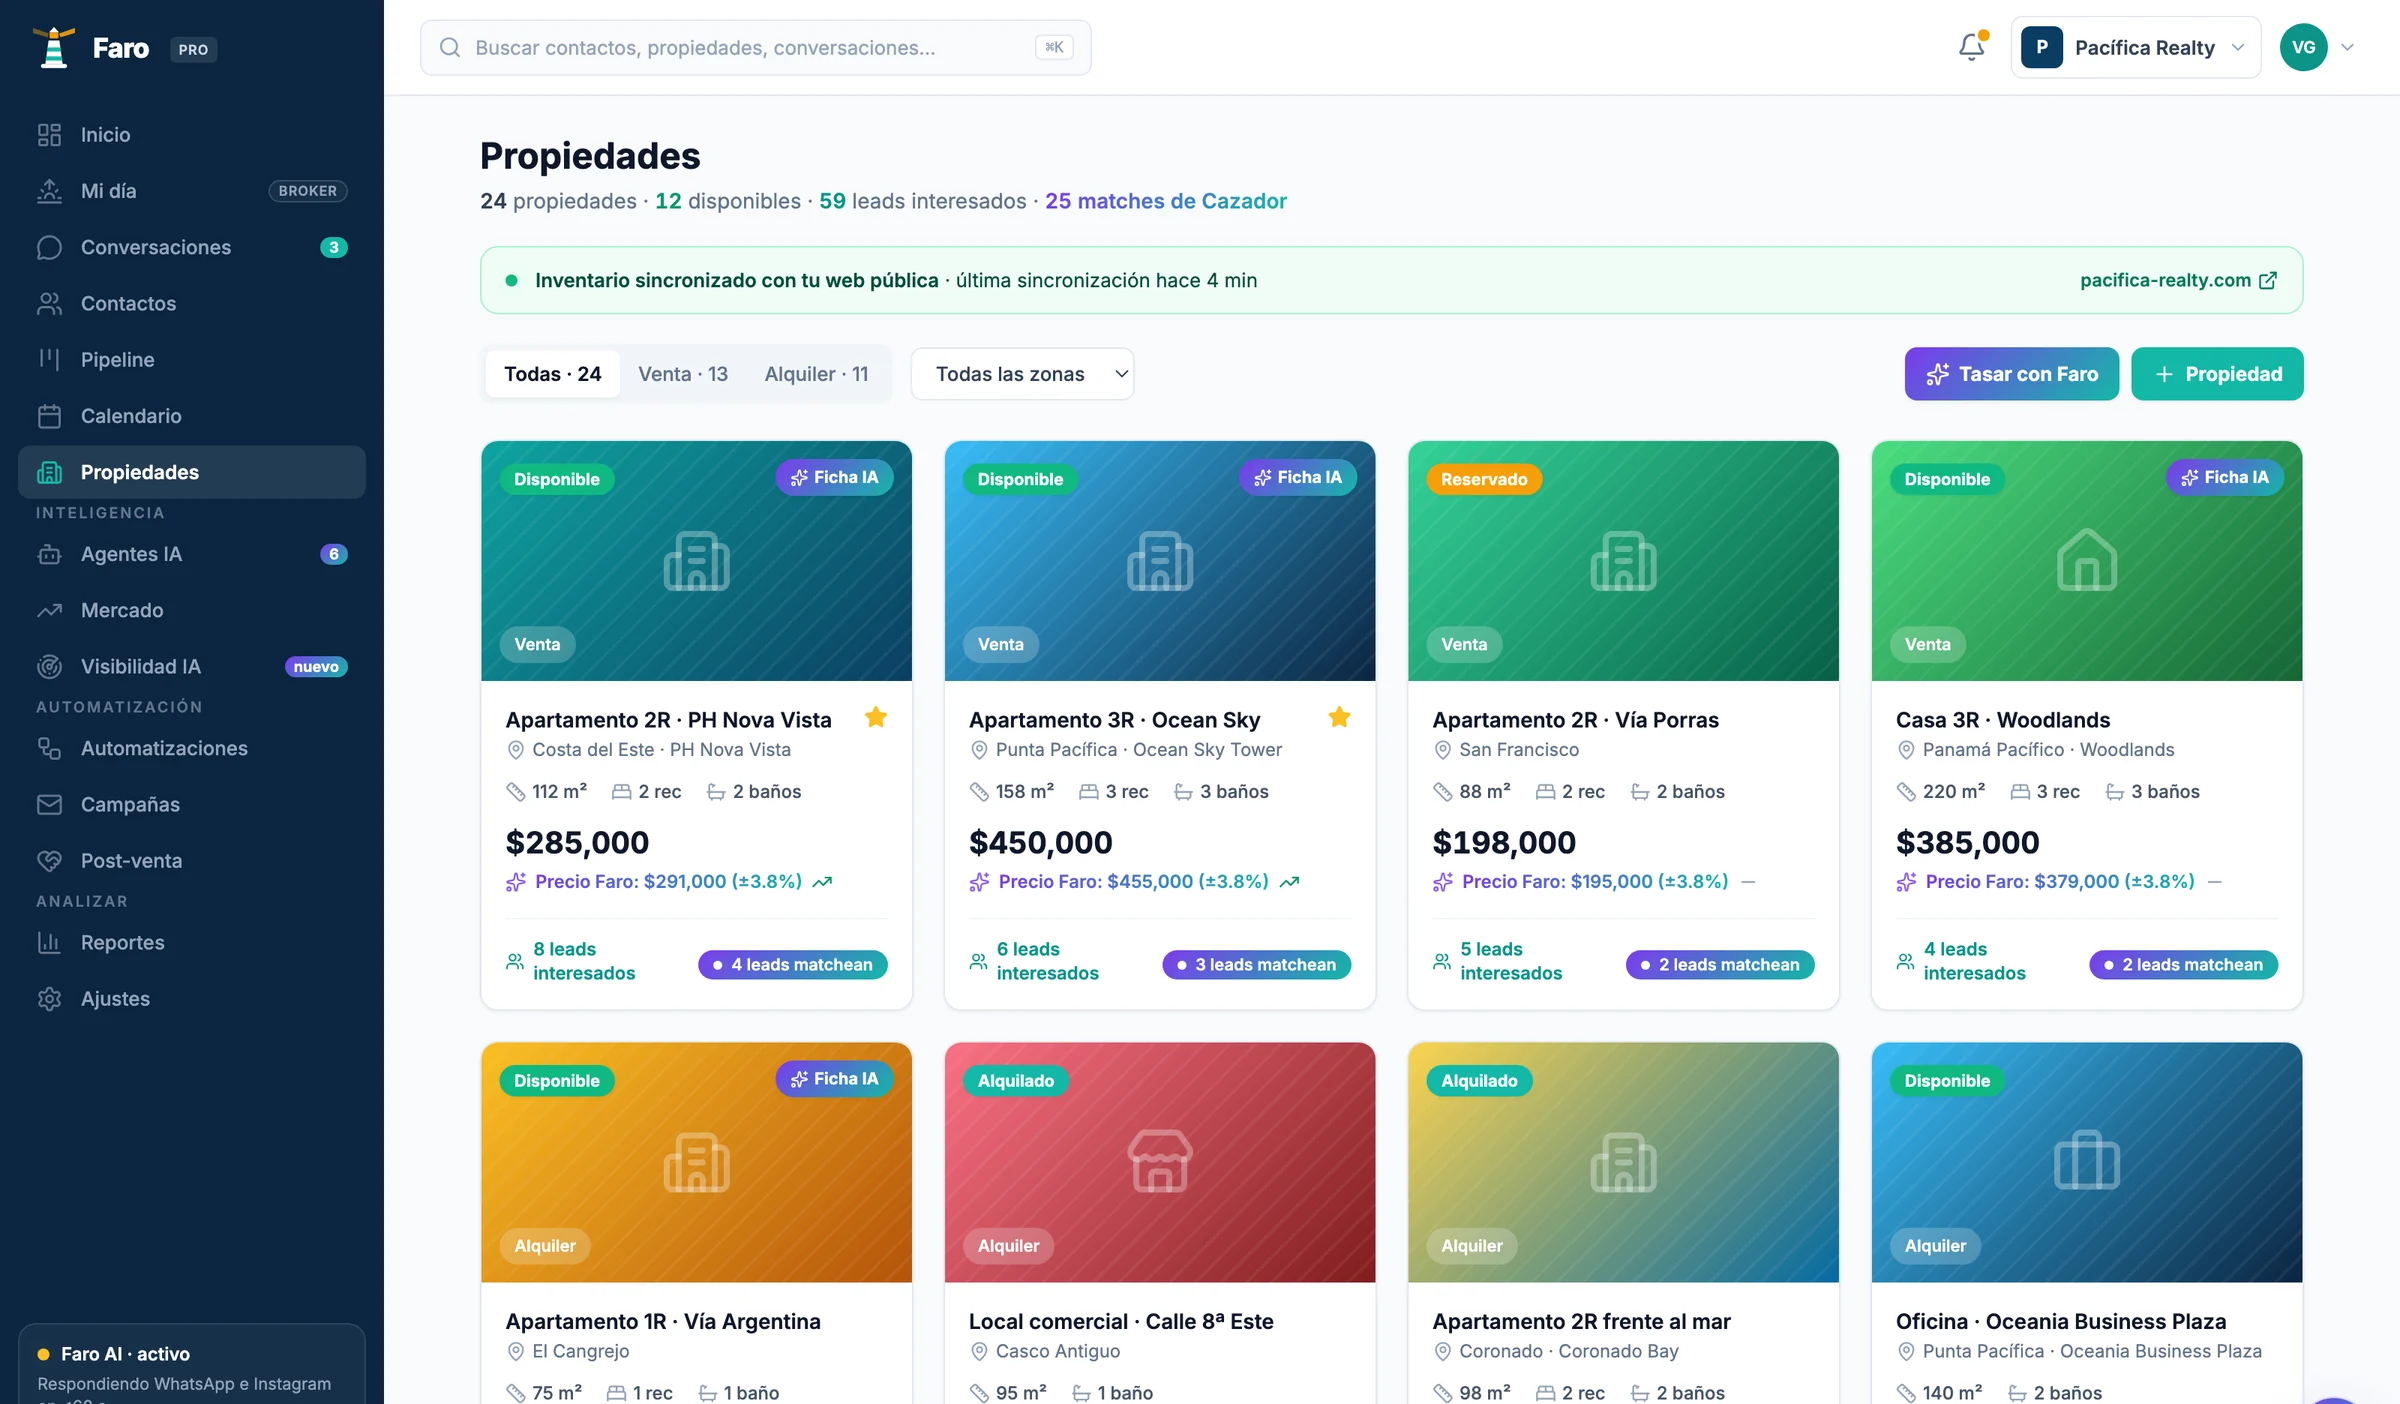Open Casa 3R · Woodlands title
Viewport: 2400px width, 1404px height.
pos(2003,719)
